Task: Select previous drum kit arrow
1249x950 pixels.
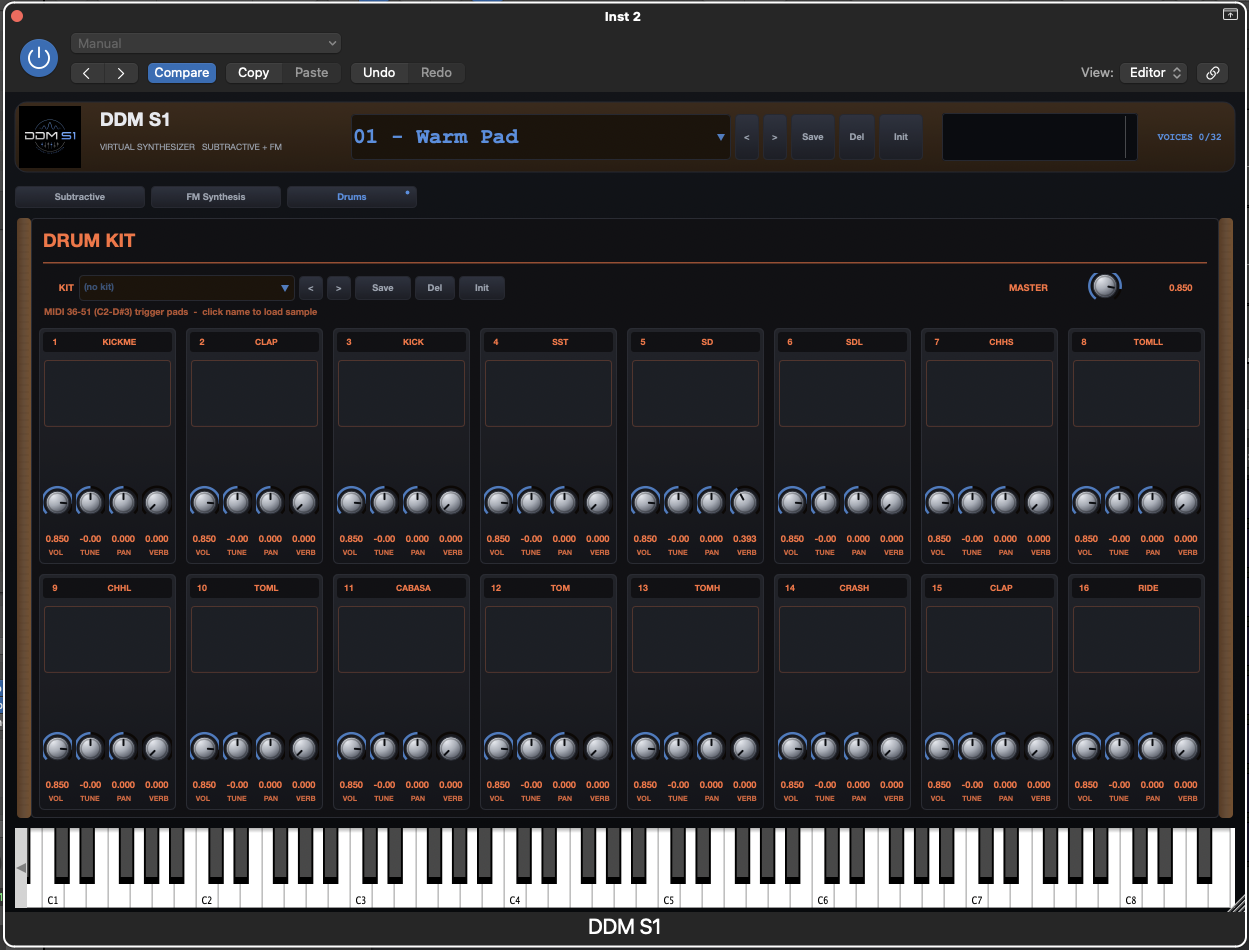Action: [x=311, y=288]
